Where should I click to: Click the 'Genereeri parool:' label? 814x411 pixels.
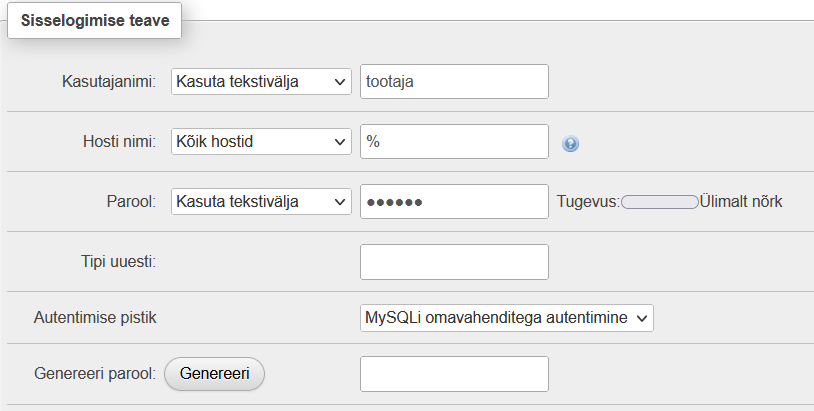point(95,373)
